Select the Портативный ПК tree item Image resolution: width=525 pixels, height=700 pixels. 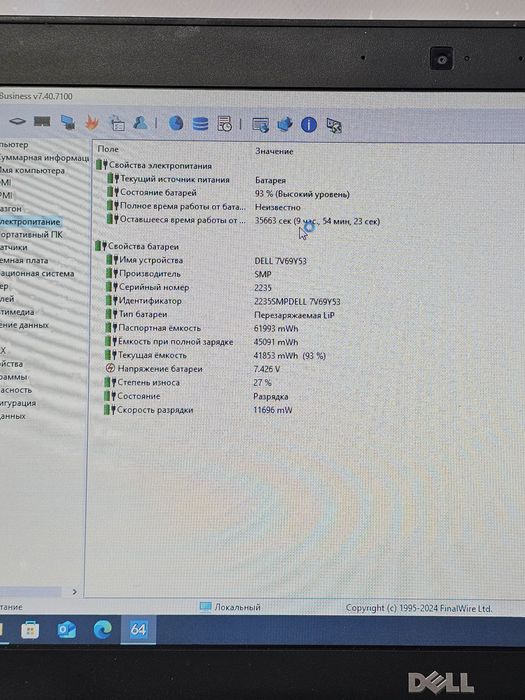tap(31, 234)
